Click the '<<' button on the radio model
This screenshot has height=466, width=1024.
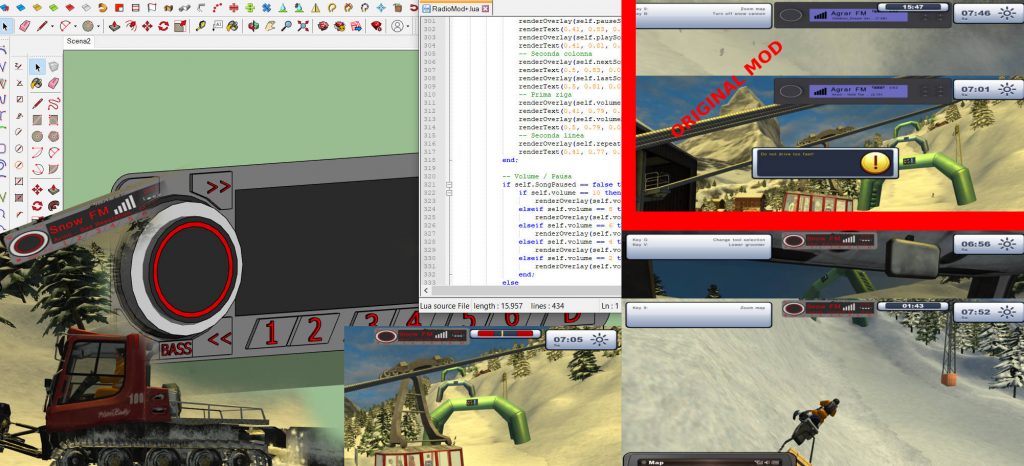pos(219,338)
